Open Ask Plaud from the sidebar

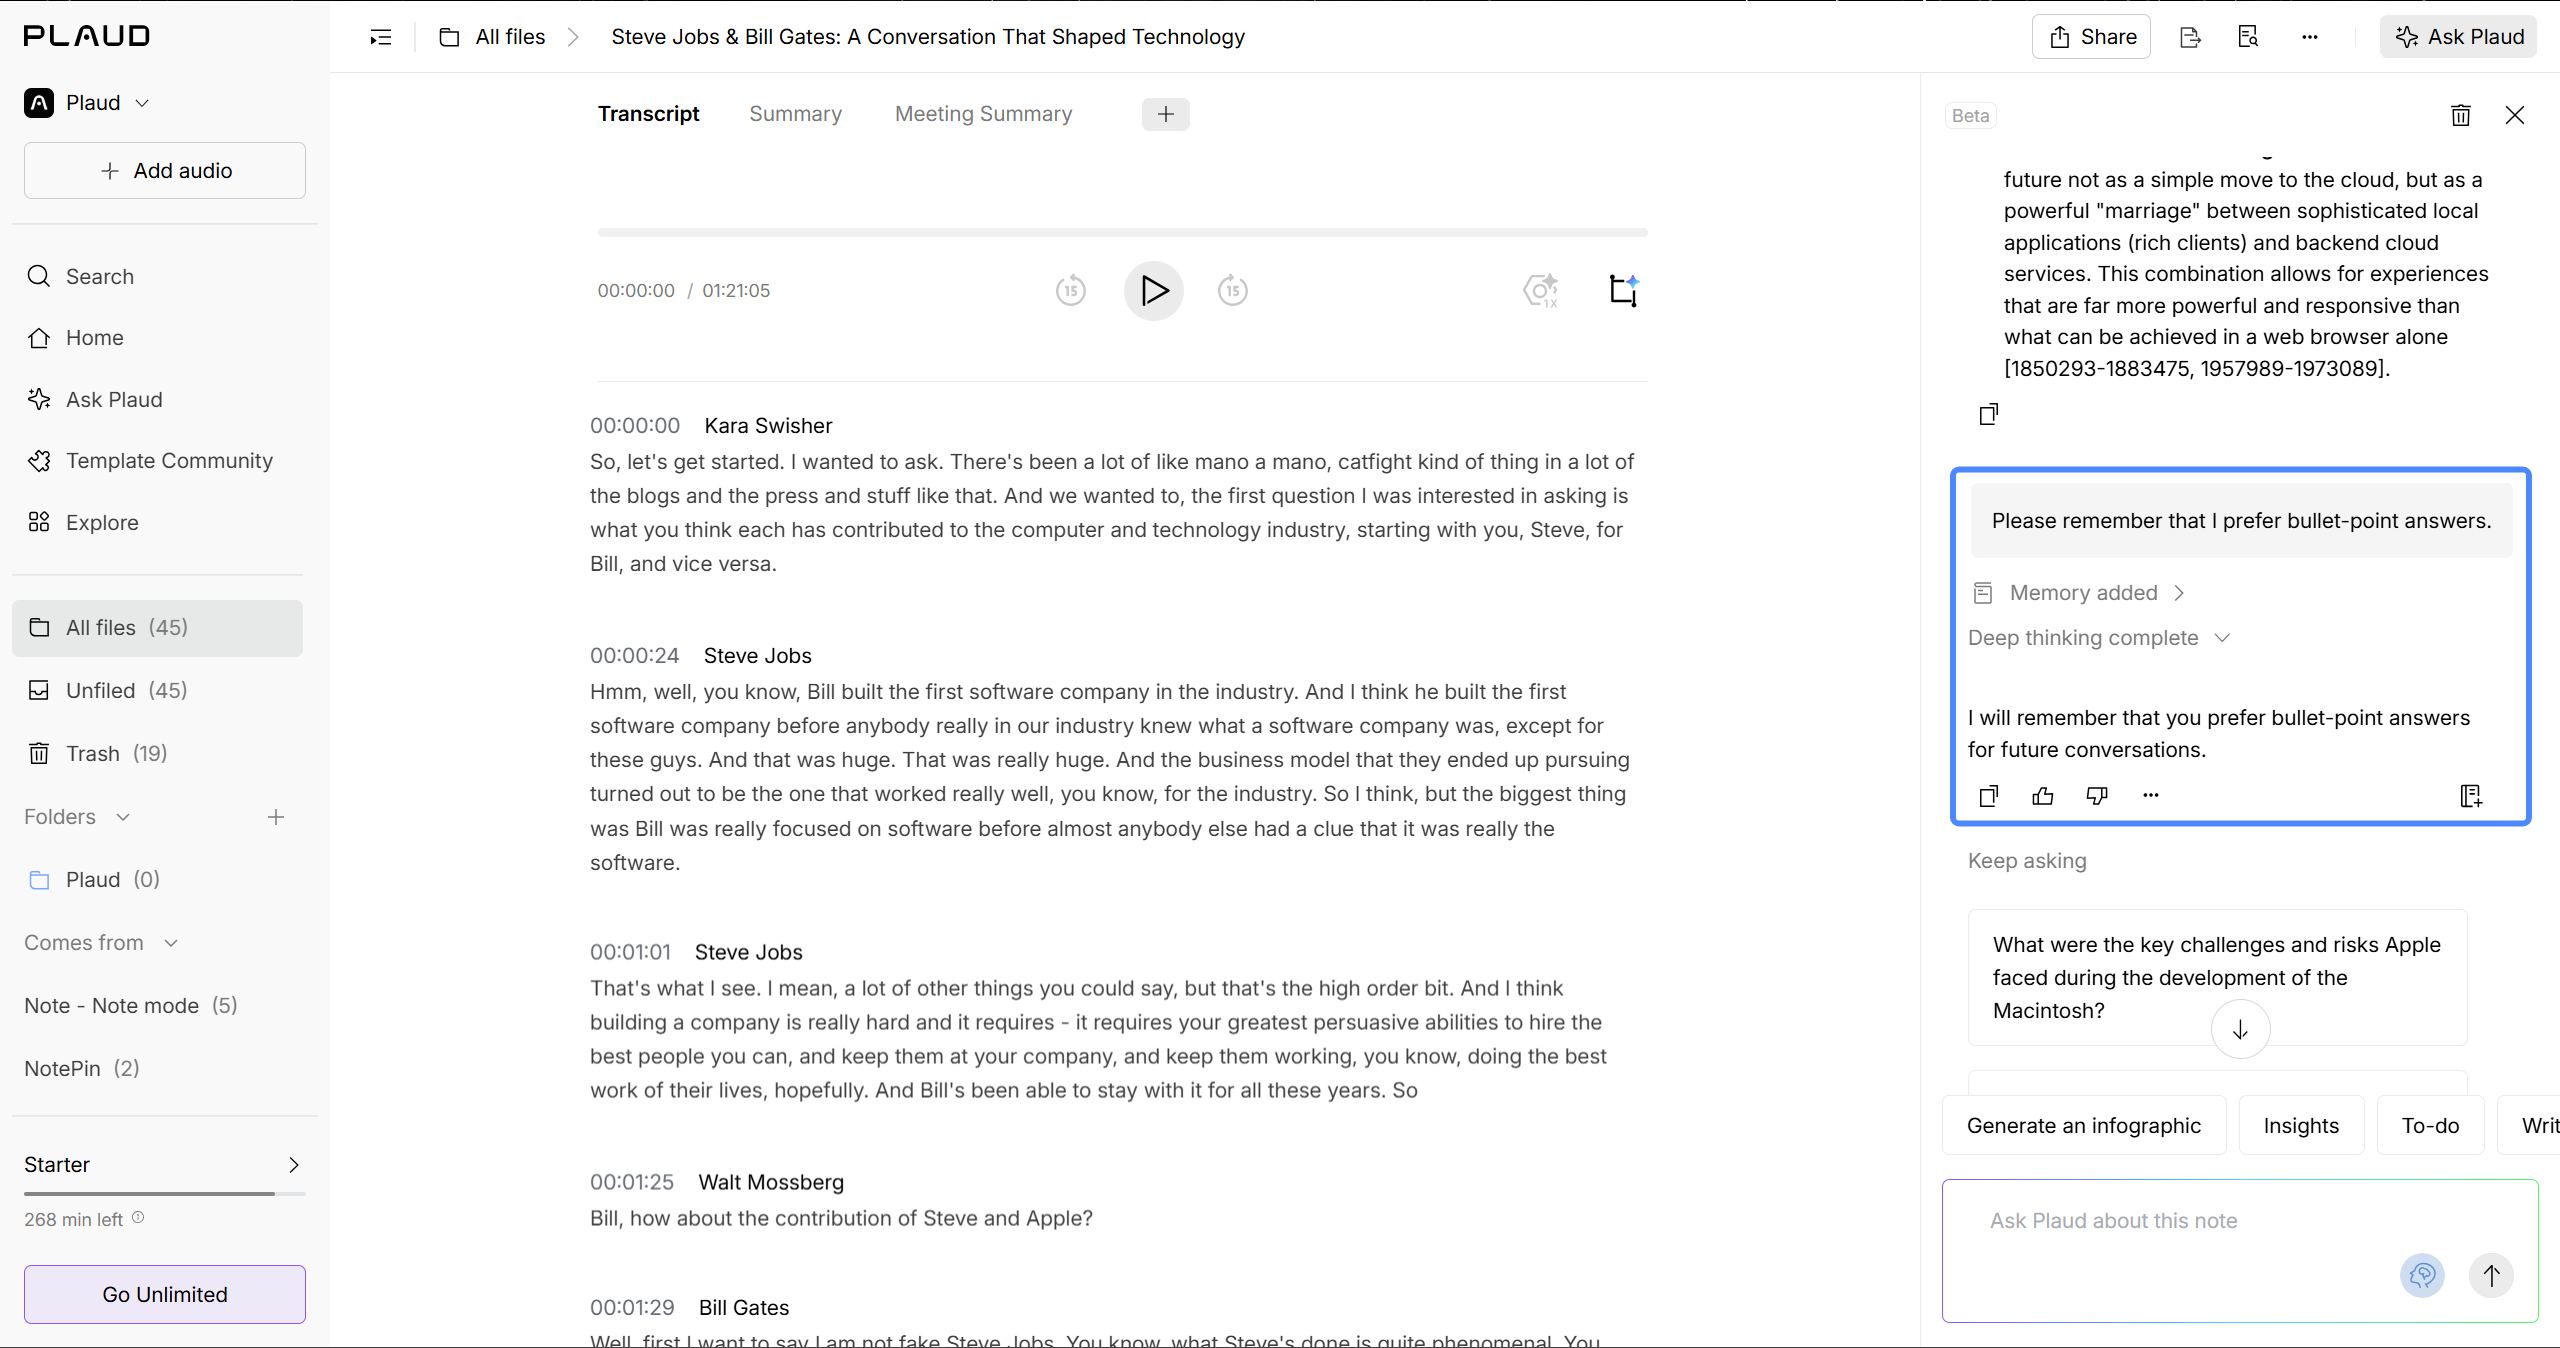point(157,400)
